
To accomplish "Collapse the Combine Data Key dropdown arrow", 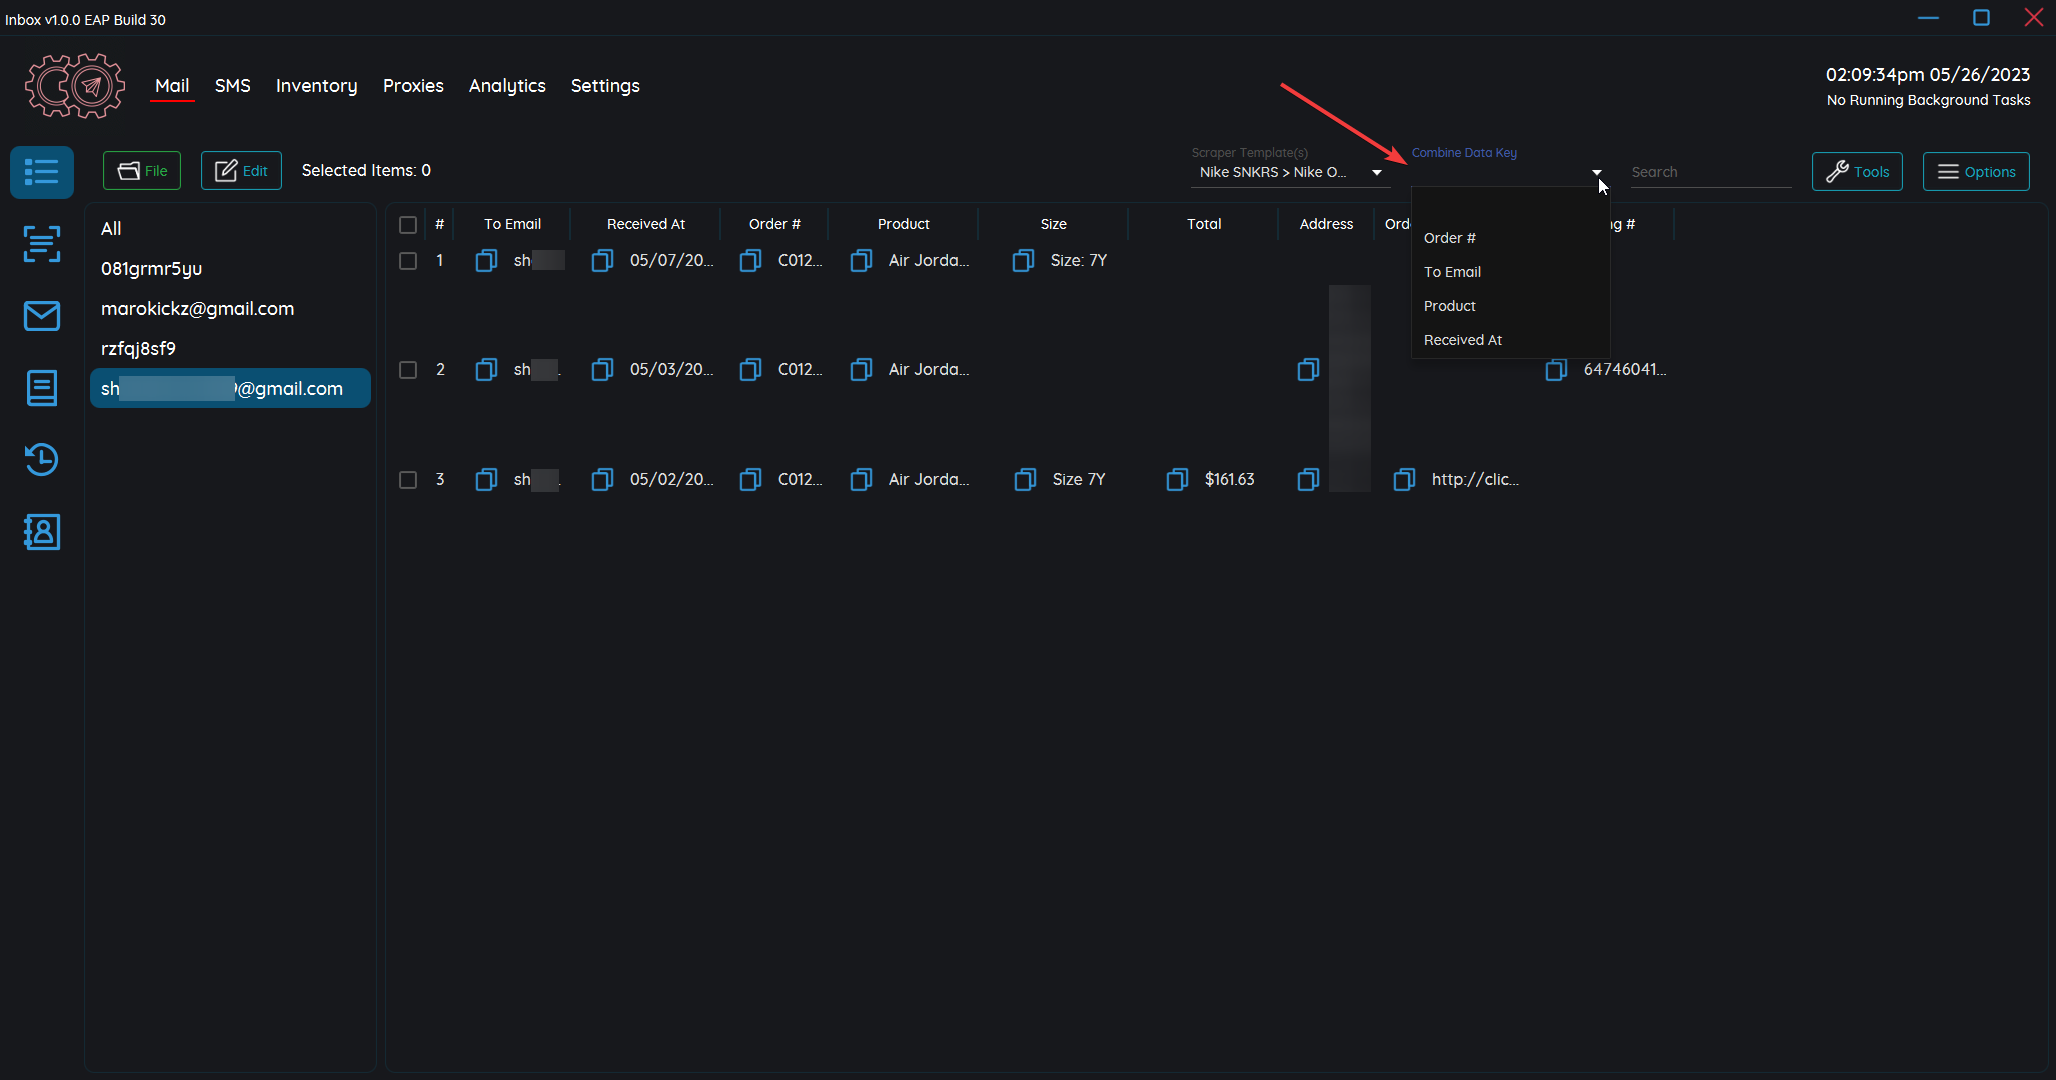I will tap(1596, 173).
